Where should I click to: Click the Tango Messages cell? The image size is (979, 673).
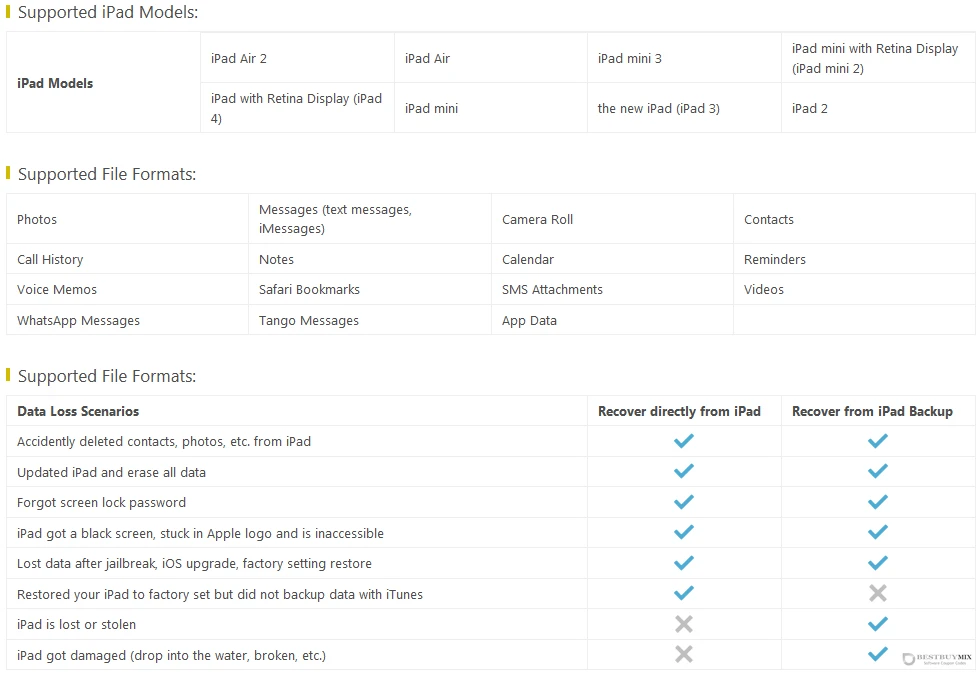370,320
